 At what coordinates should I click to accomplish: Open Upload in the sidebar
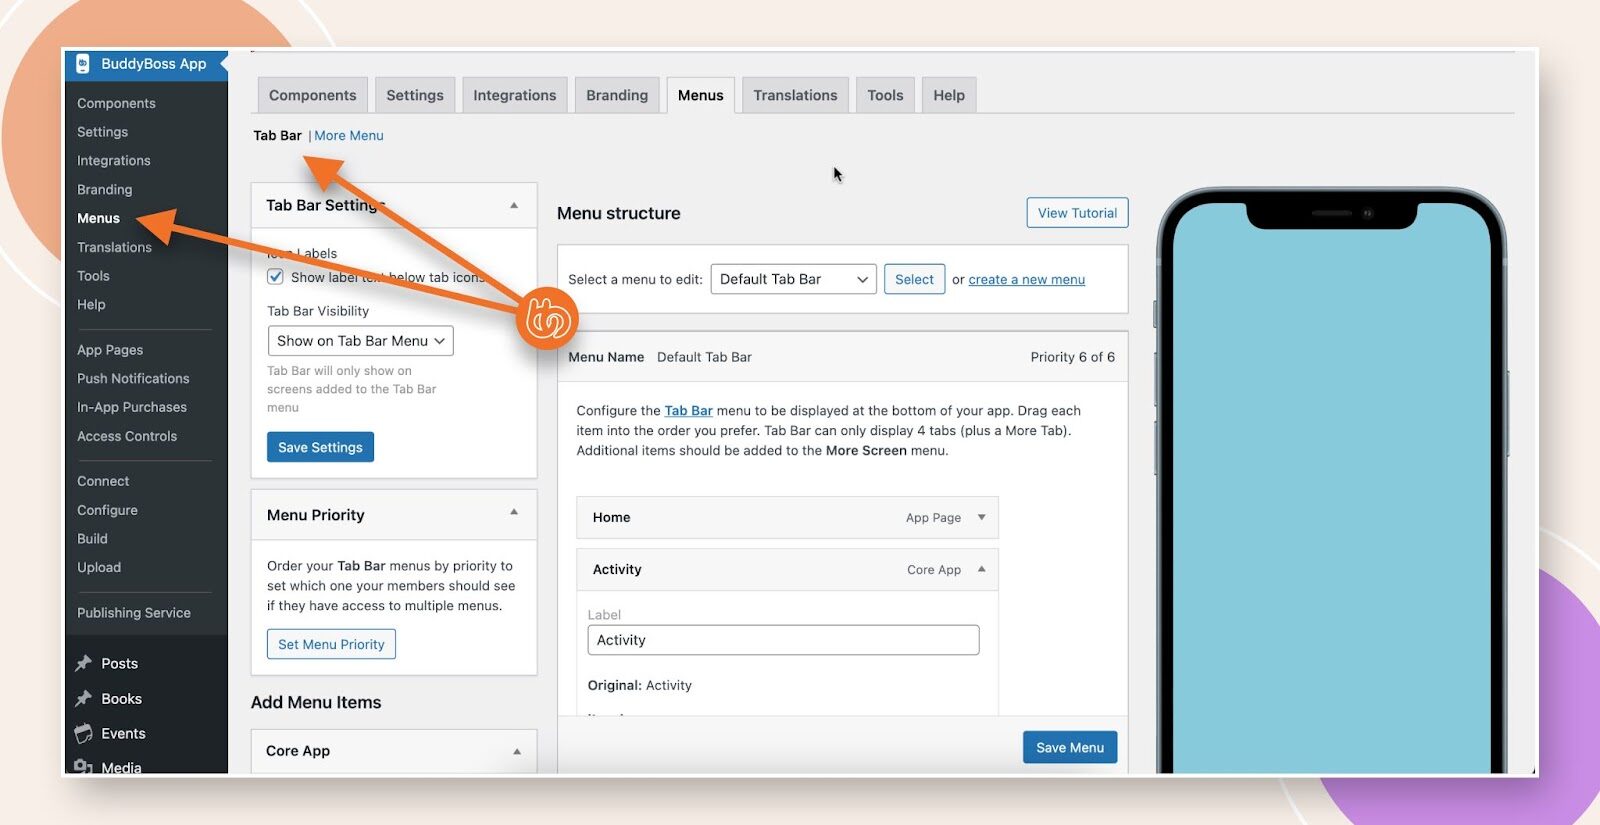(x=99, y=567)
